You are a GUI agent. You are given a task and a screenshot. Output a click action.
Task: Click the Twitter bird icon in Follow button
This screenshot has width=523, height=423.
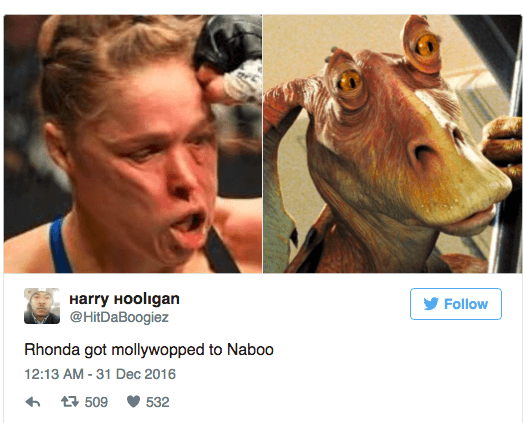click(431, 304)
